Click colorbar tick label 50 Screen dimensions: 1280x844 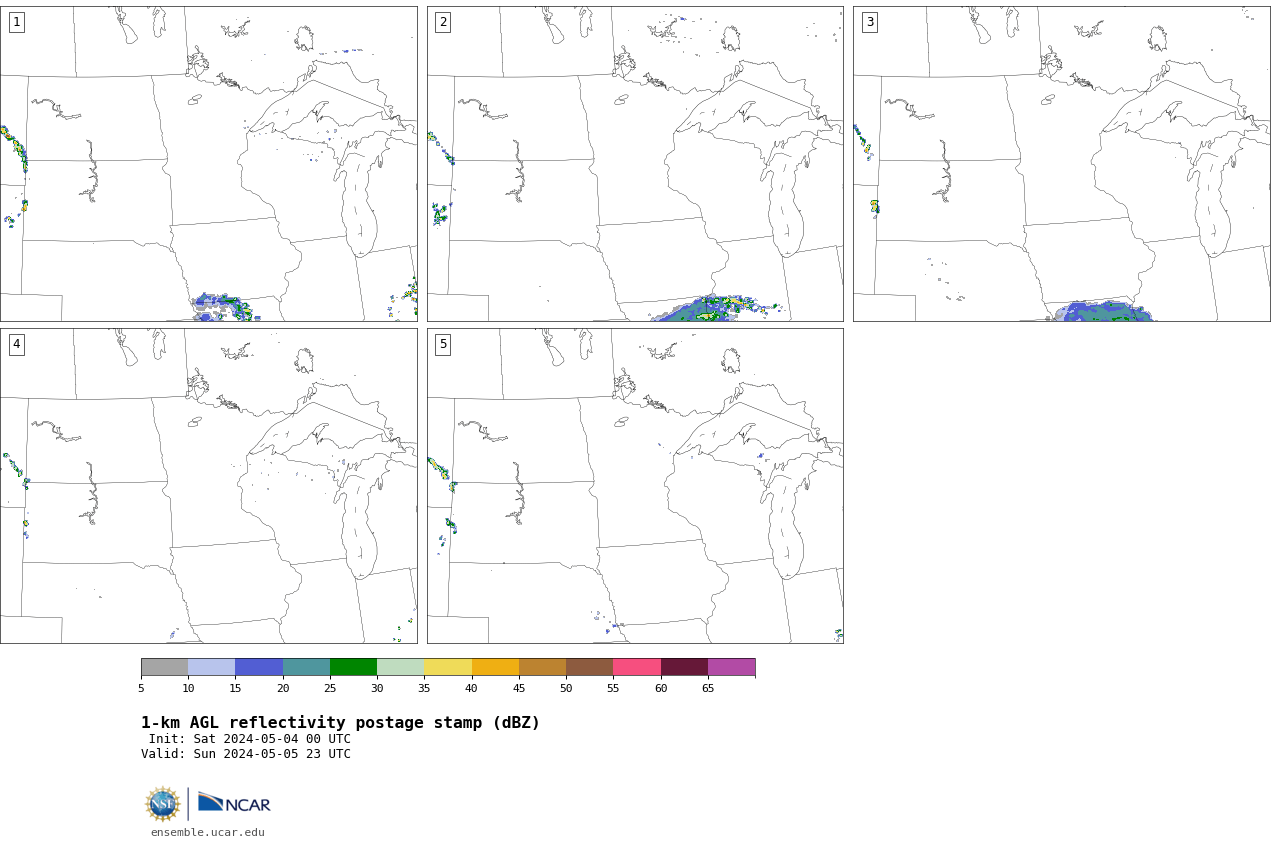[566, 688]
